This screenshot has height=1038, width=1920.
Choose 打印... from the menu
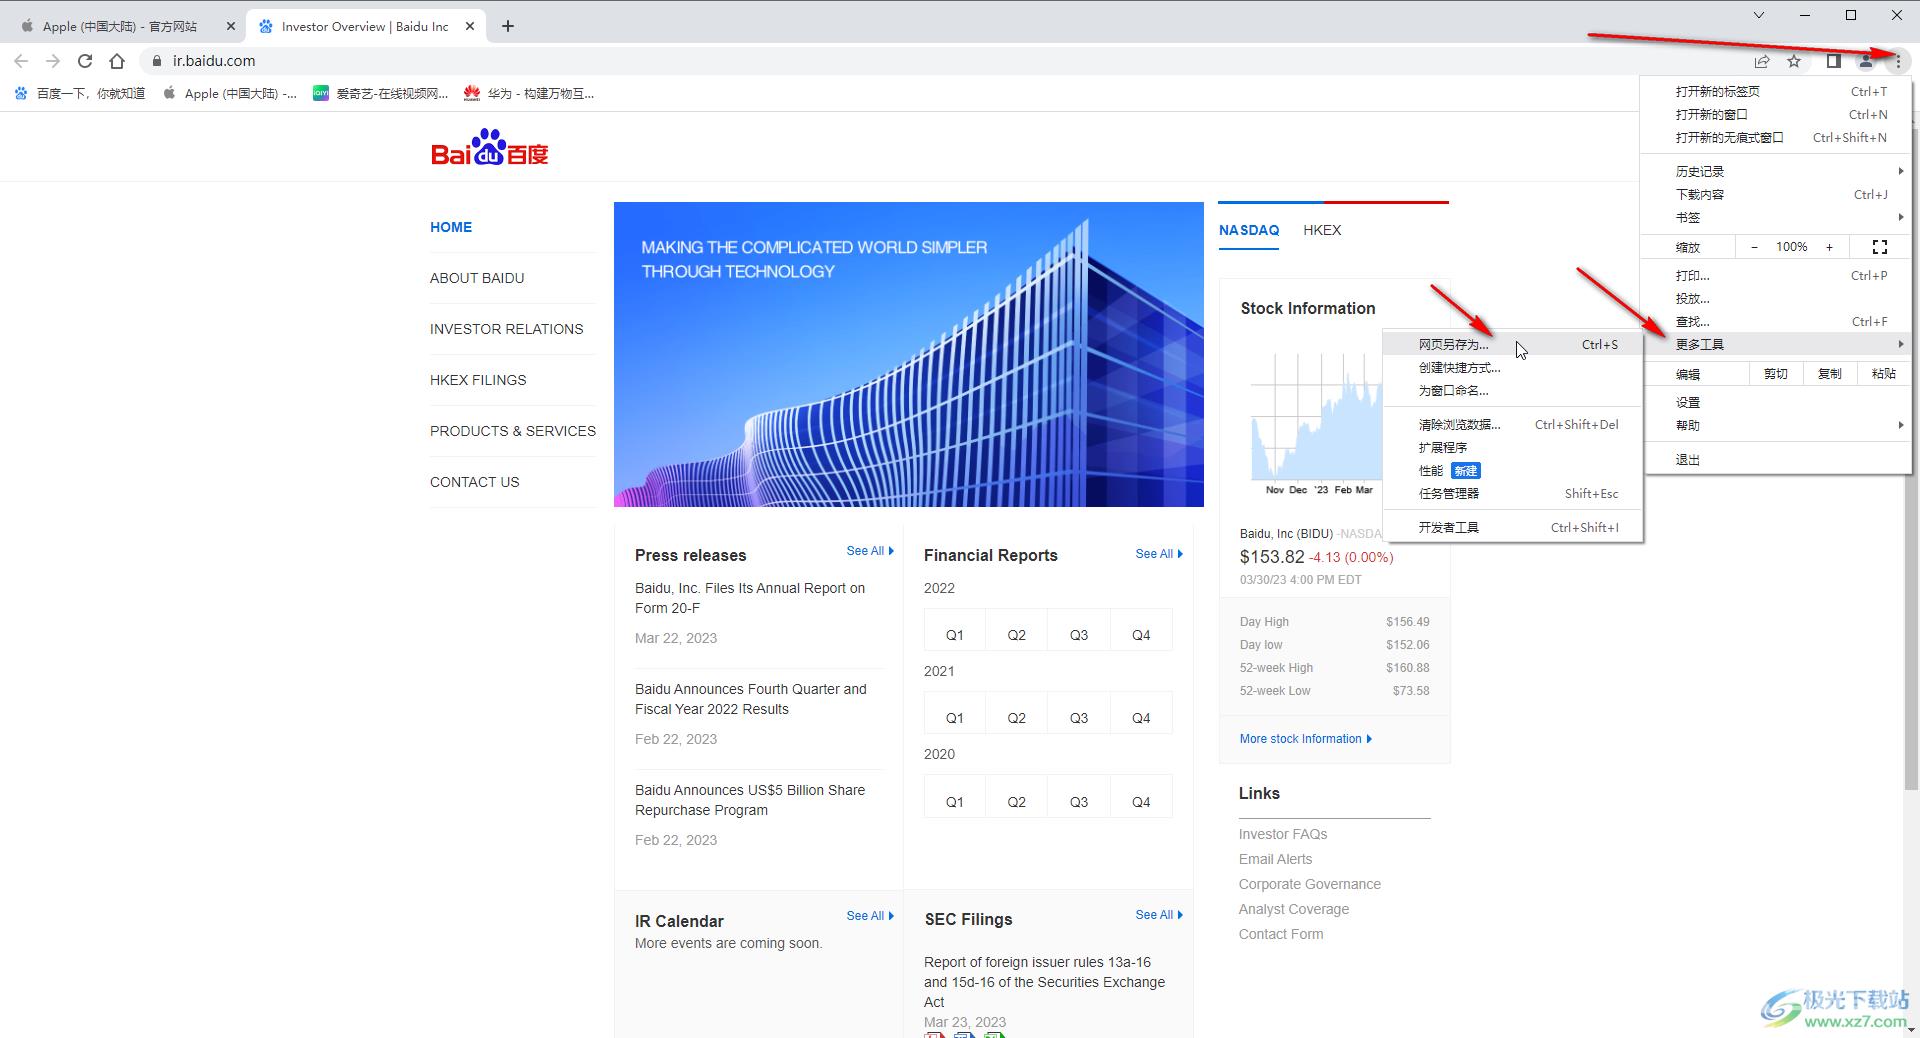click(1777, 275)
